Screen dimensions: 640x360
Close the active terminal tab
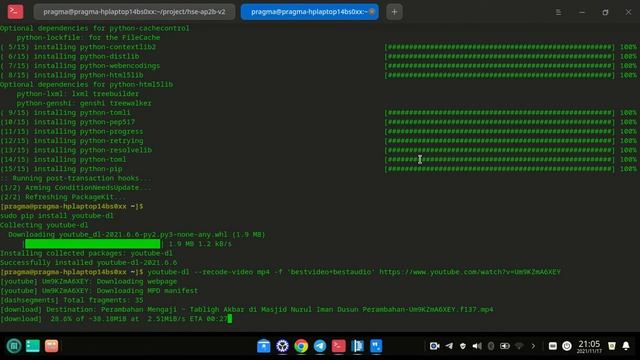point(372,12)
